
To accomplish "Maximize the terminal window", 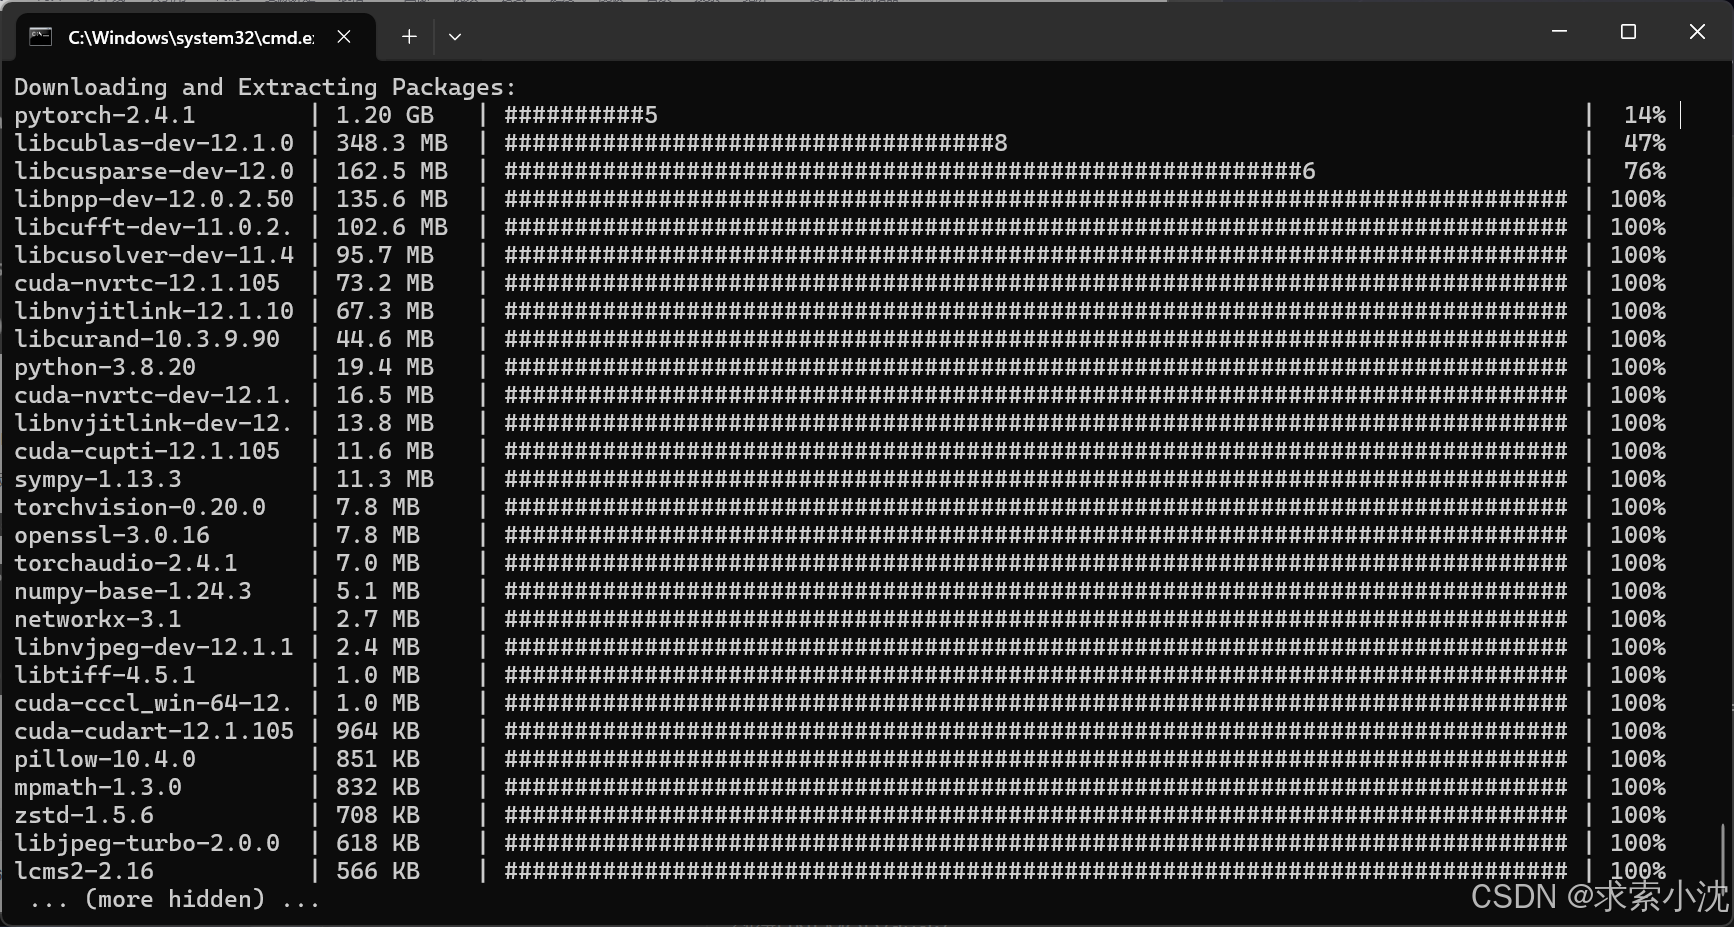I will click(x=1628, y=32).
